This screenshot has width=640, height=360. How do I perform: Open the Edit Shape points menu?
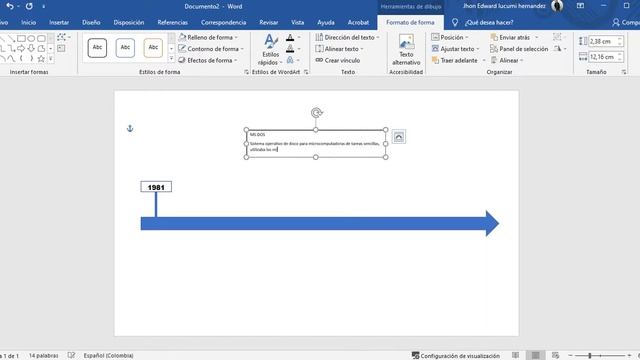pyautogui.click(x=63, y=37)
